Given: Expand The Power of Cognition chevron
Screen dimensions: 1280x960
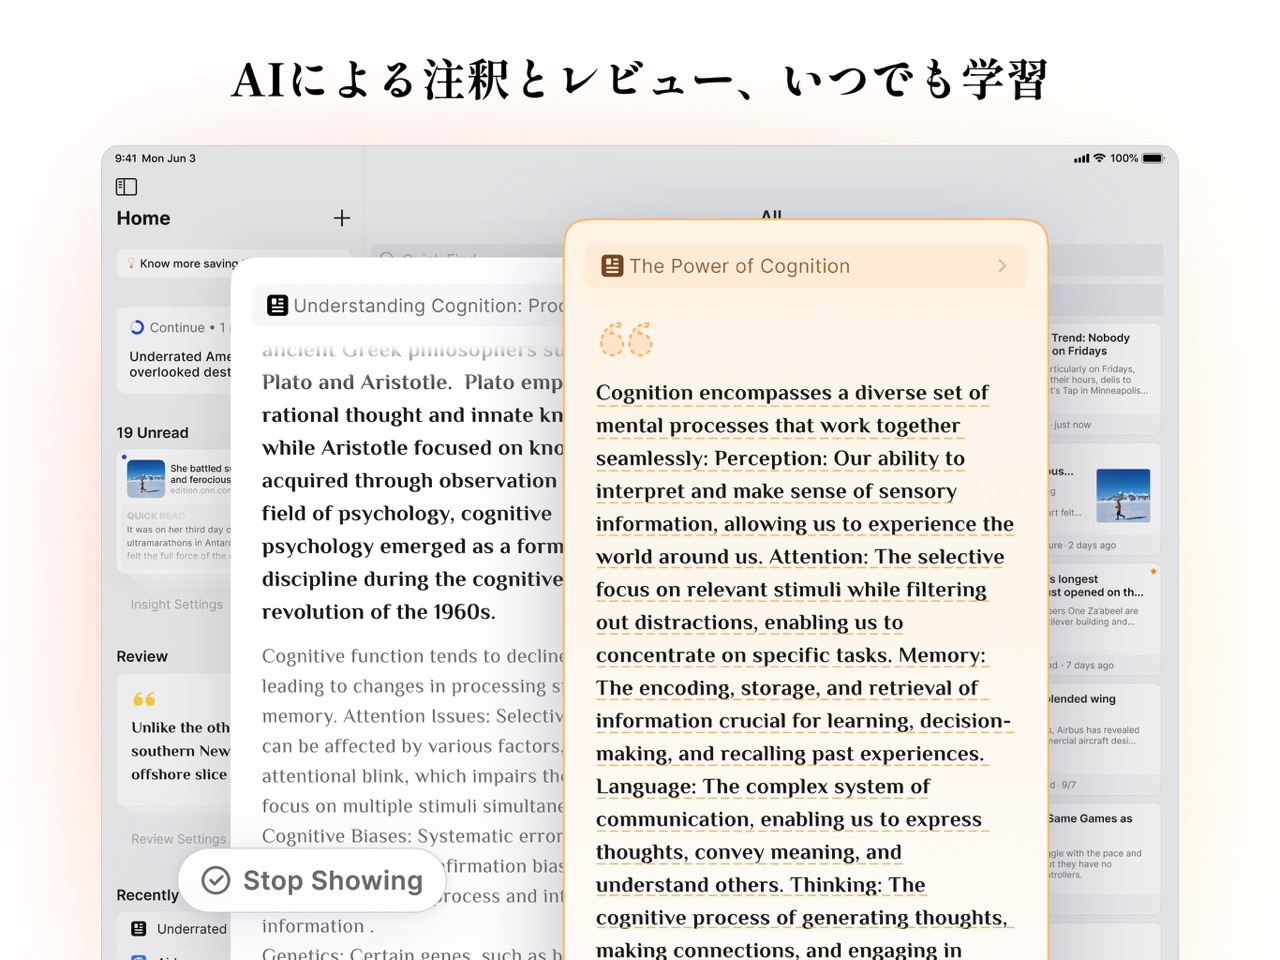Looking at the screenshot, I should (x=1002, y=266).
